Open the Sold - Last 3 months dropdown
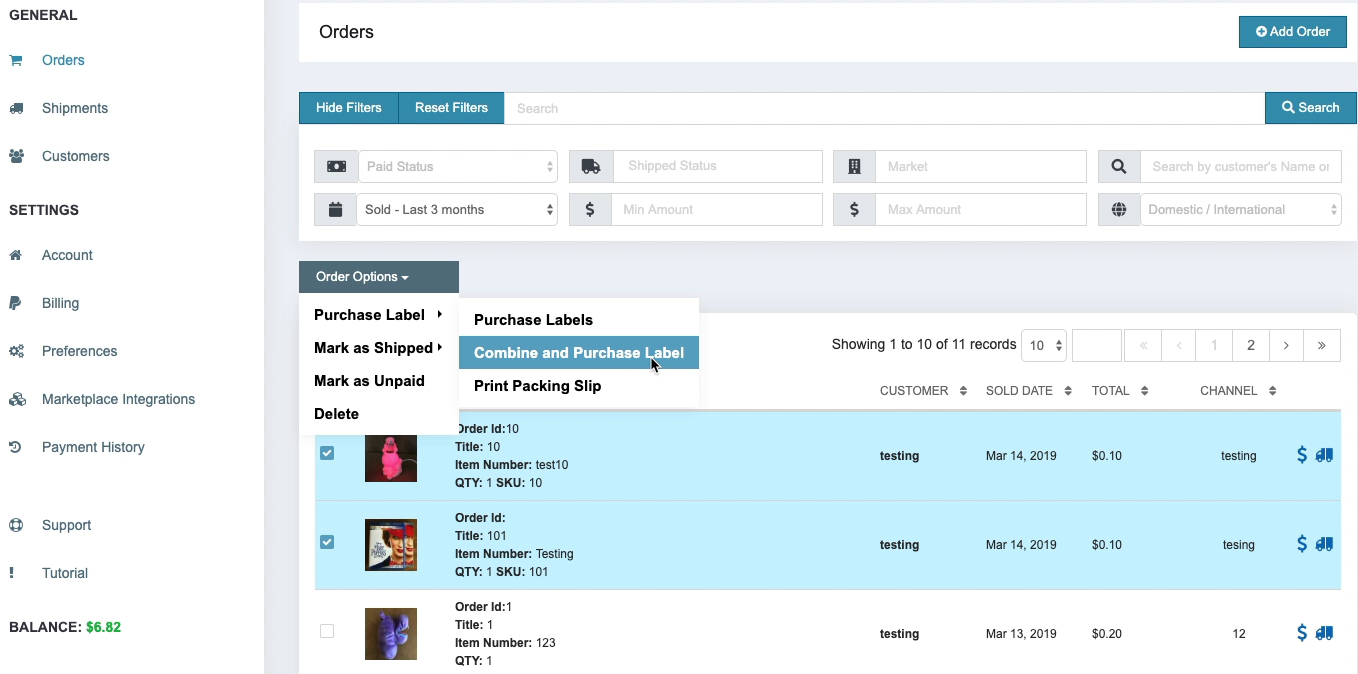The image size is (1358, 674). (457, 210)
